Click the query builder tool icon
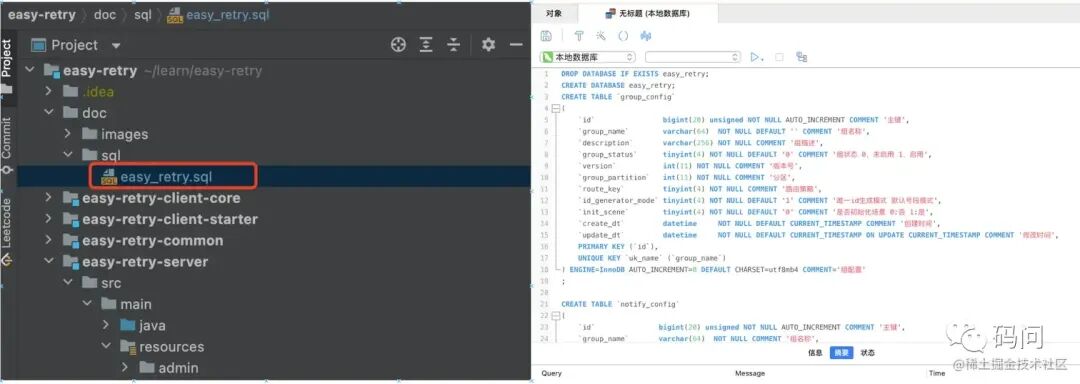Viewport: 1080px width, 384px height. click(579, 36)
